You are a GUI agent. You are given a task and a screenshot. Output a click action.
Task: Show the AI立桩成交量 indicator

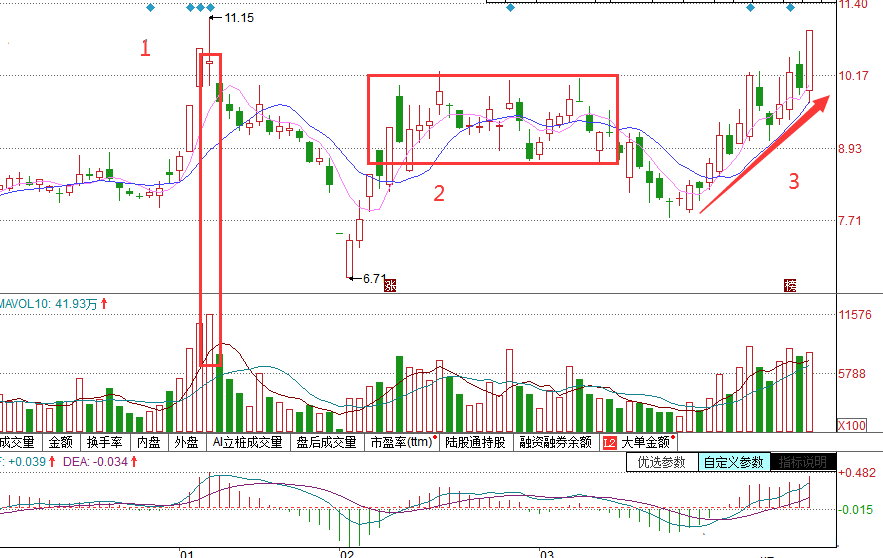point(247,442)
